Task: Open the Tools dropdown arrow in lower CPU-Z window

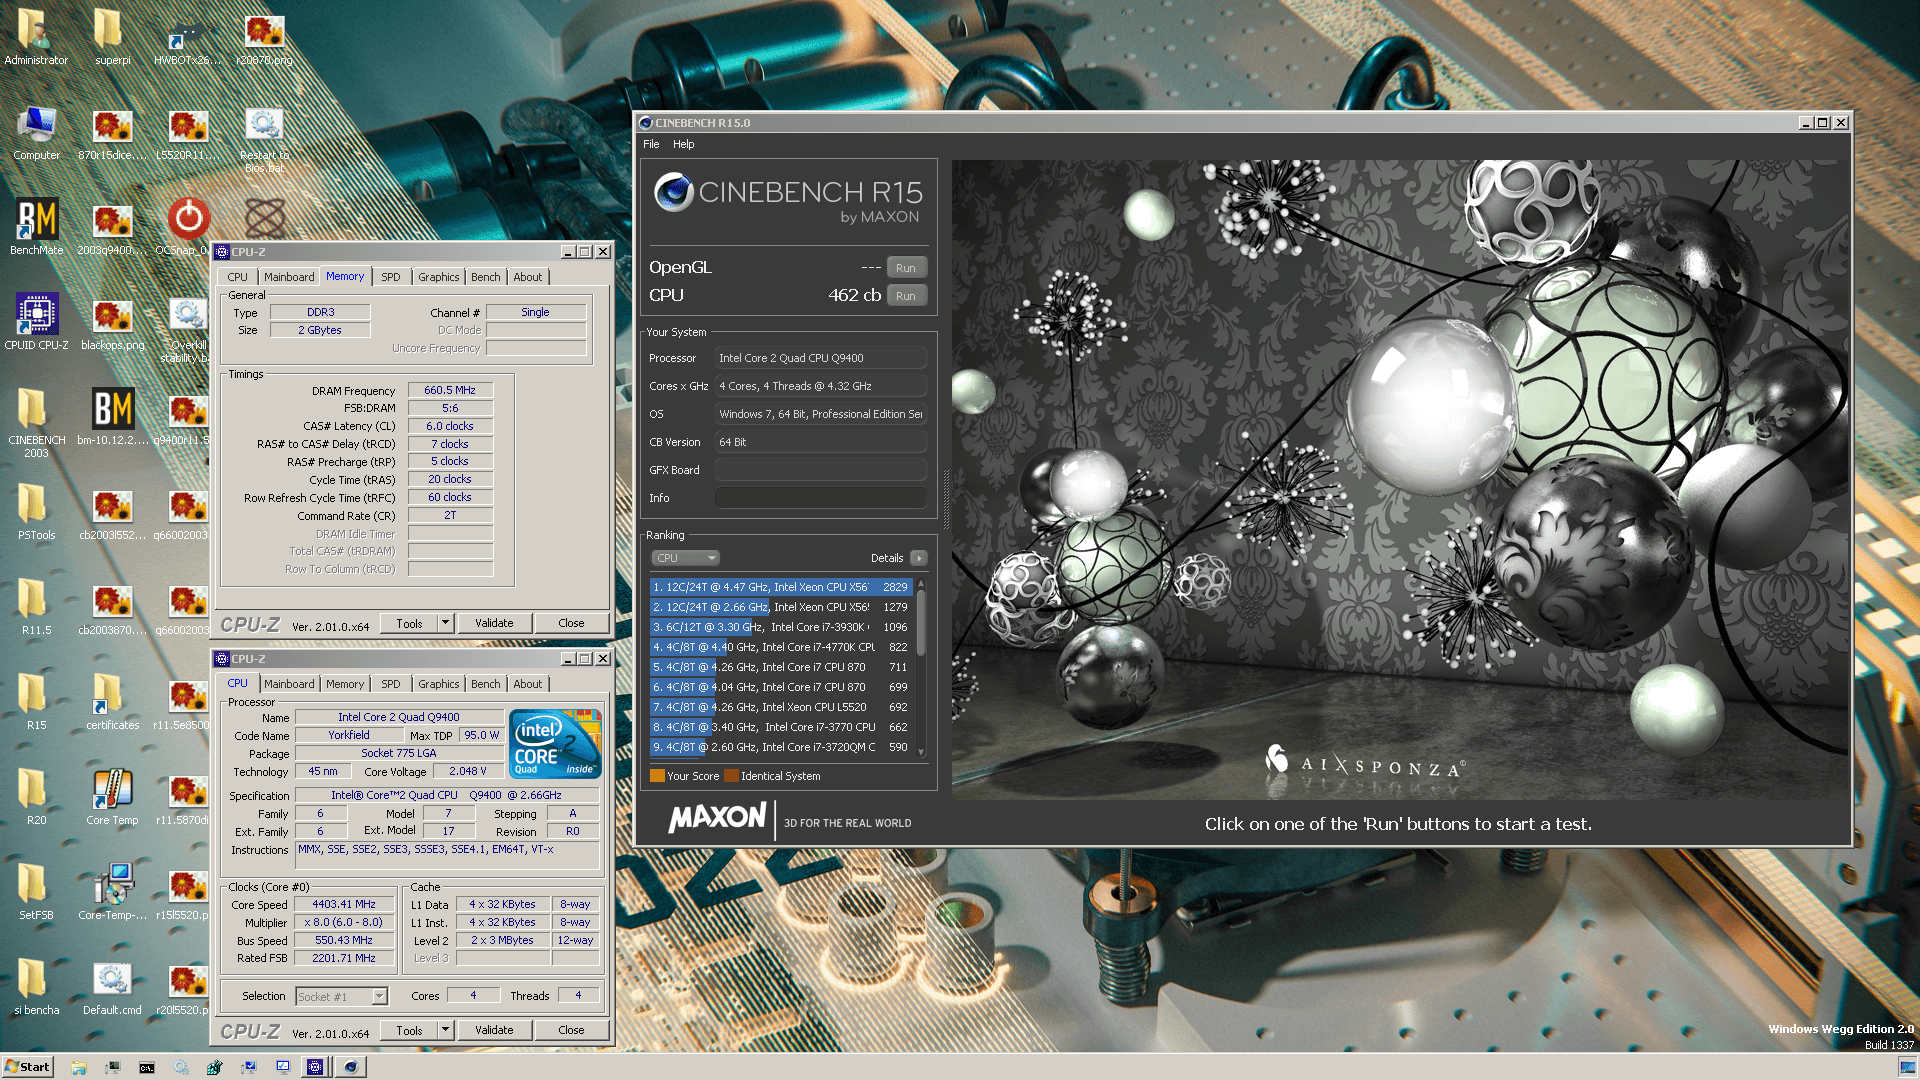Action: tap(445, 1029)
